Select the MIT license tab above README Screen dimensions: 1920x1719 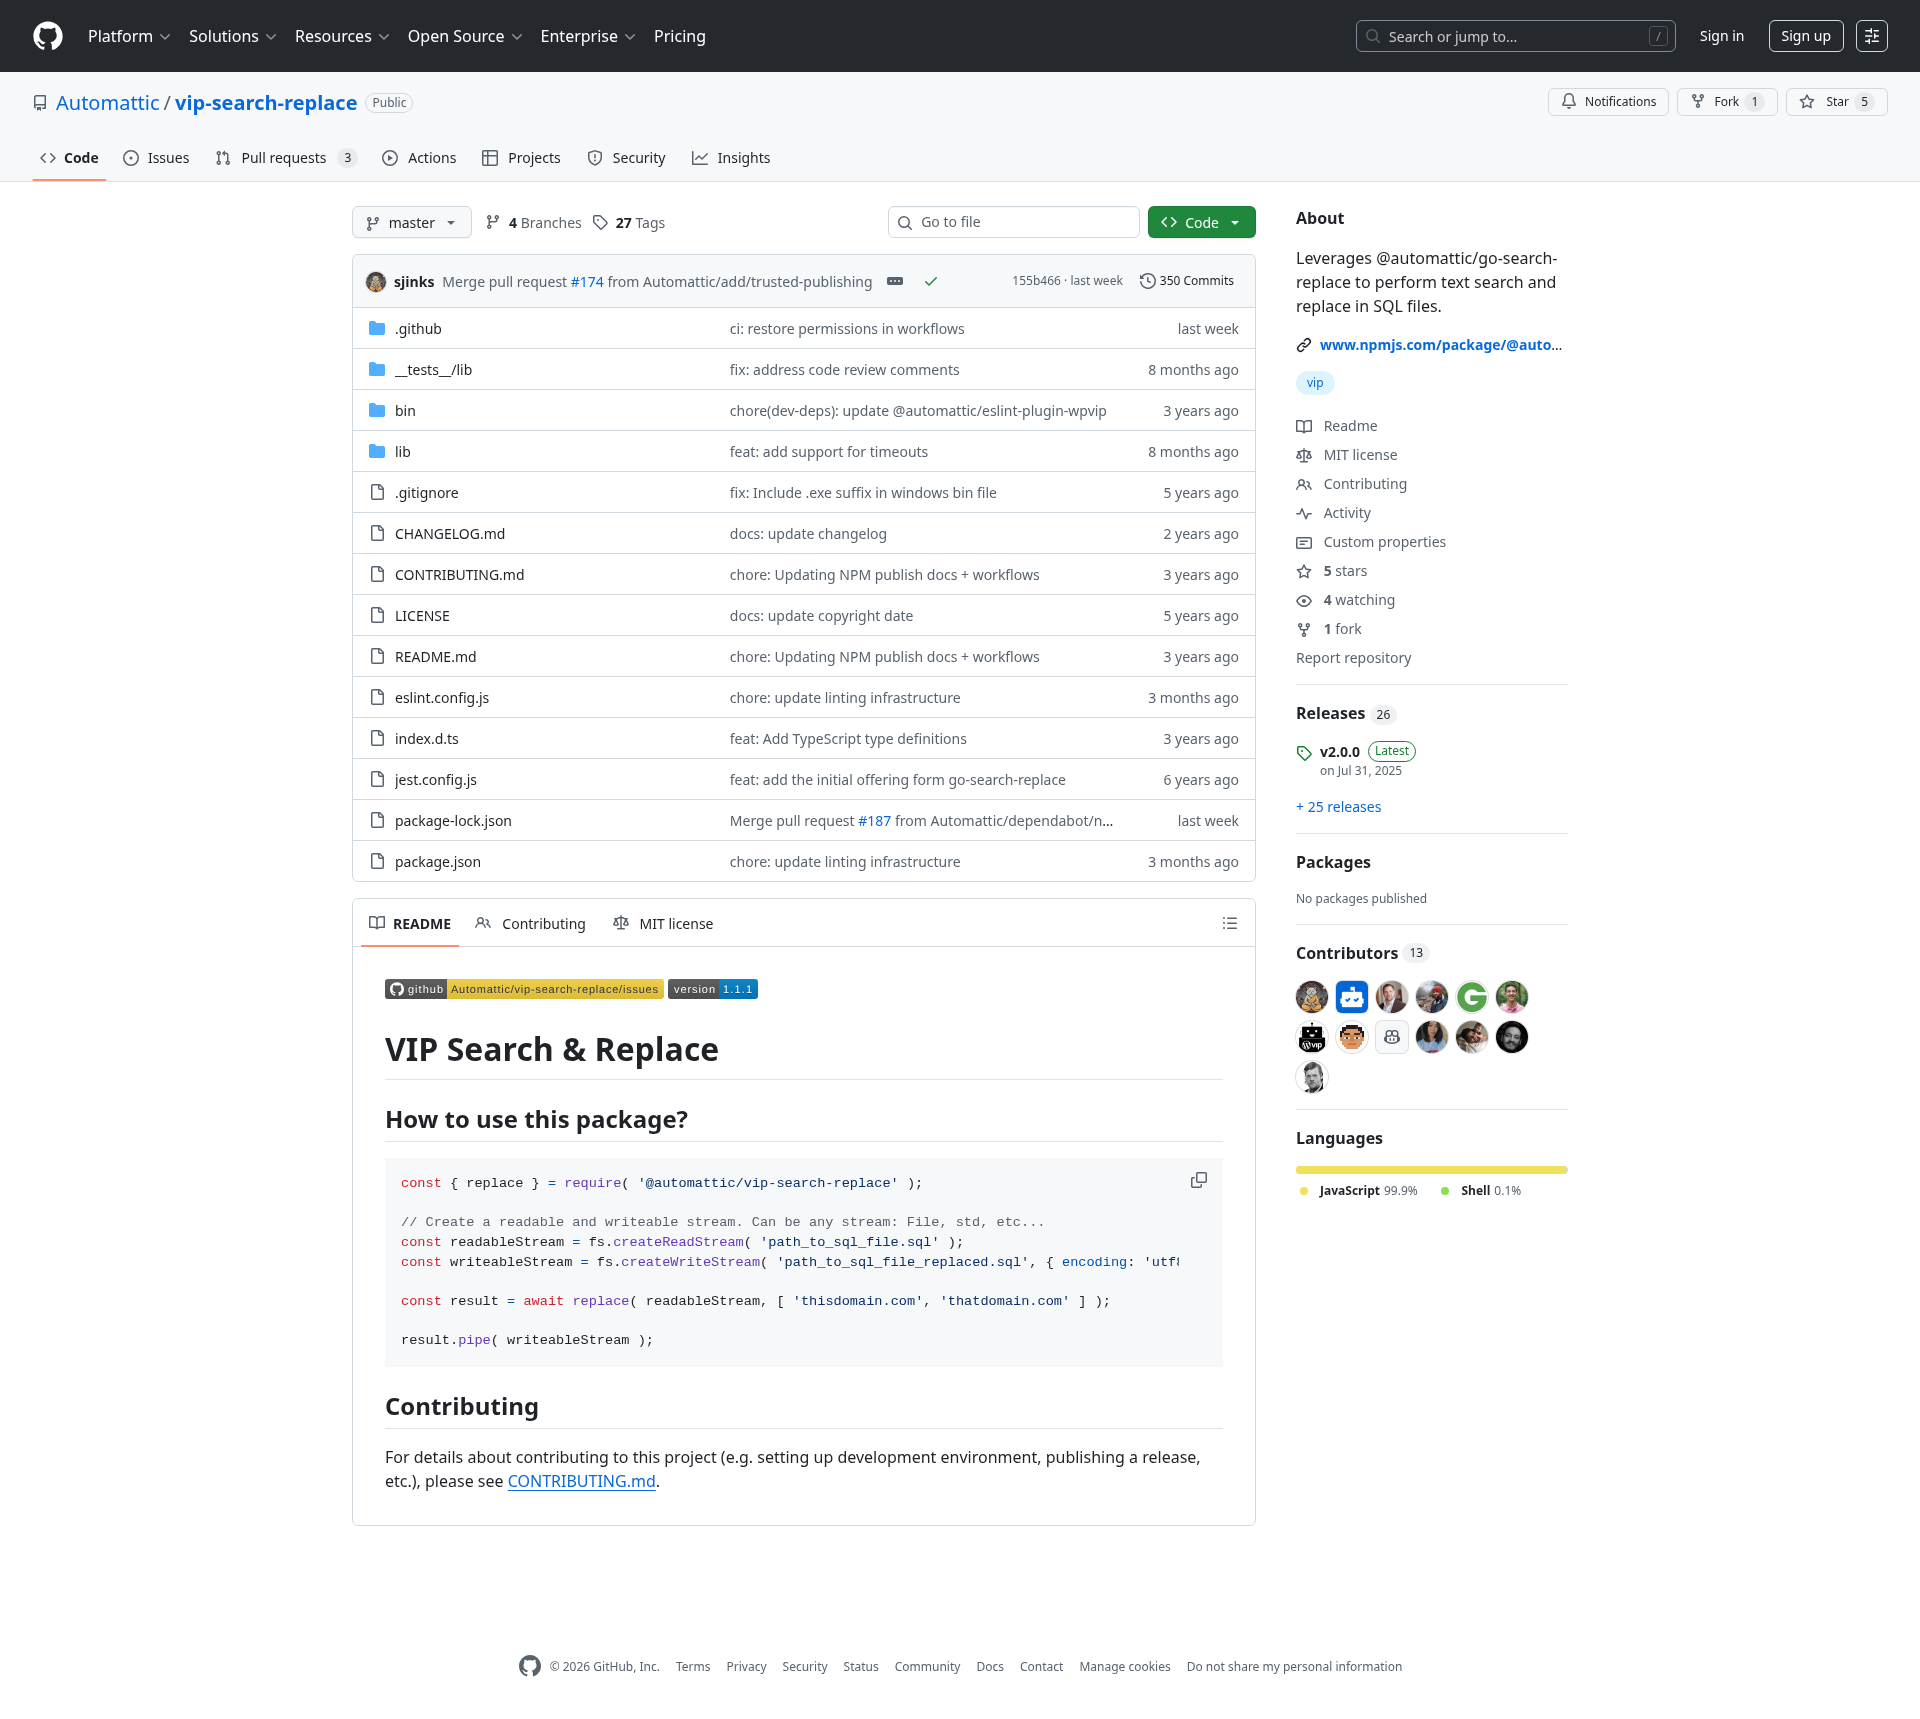[x=663, y=923]
